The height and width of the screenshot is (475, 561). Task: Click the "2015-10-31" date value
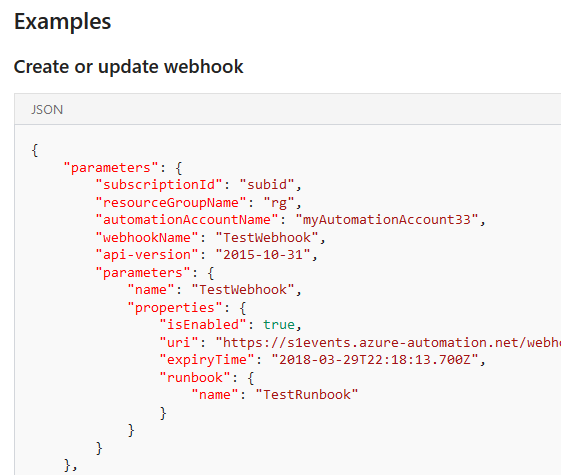coord(263,255)
